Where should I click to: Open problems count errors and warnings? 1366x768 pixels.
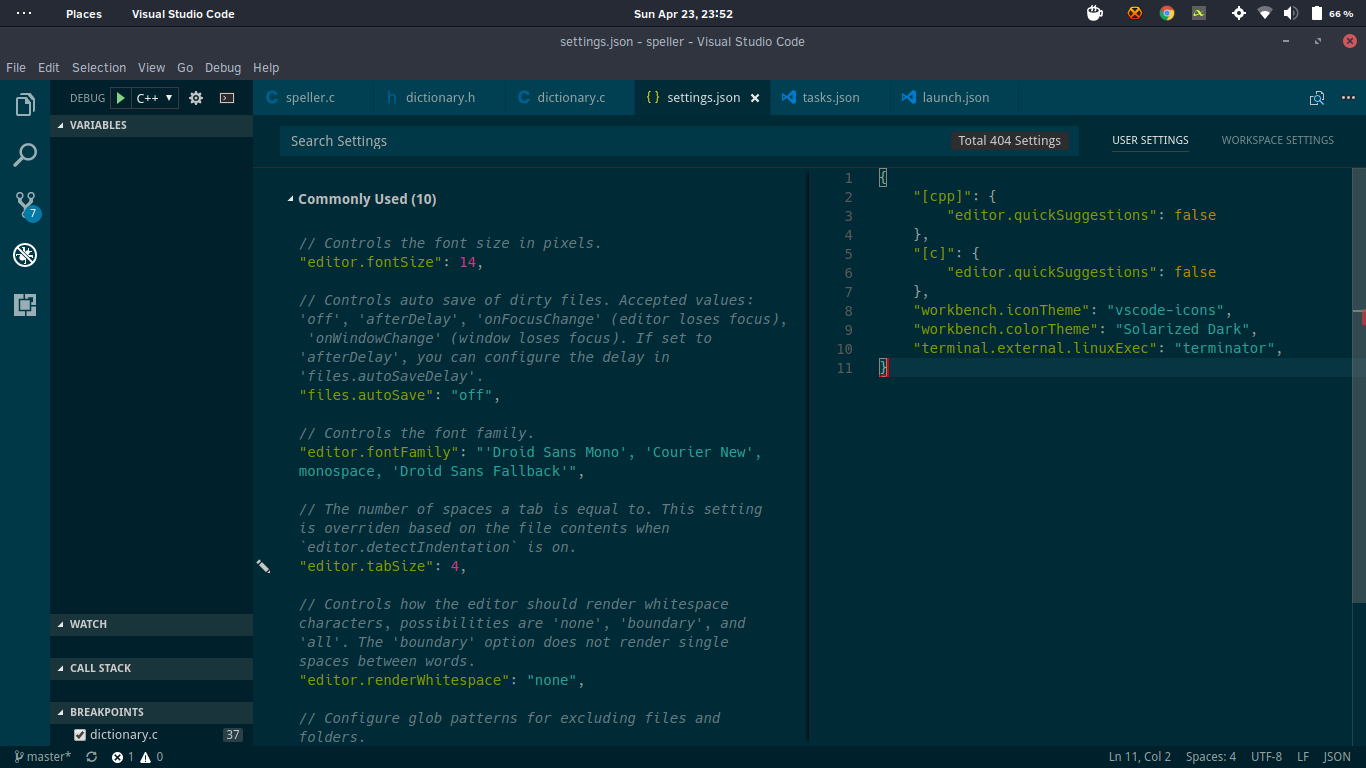pyautogui.click(x=137, y=757)
